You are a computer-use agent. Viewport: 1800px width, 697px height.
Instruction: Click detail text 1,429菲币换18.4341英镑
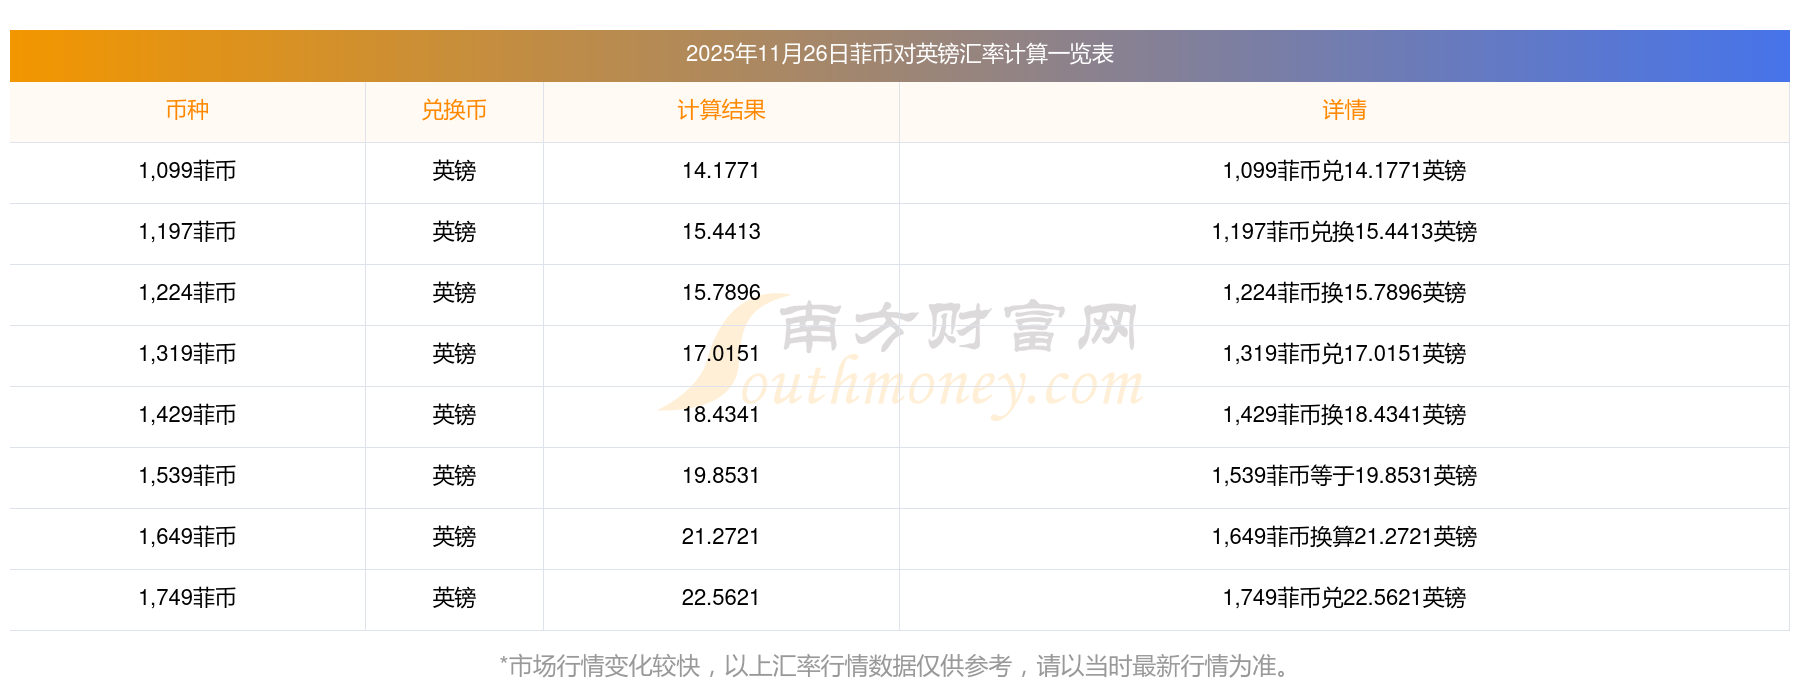[1344, 415]
